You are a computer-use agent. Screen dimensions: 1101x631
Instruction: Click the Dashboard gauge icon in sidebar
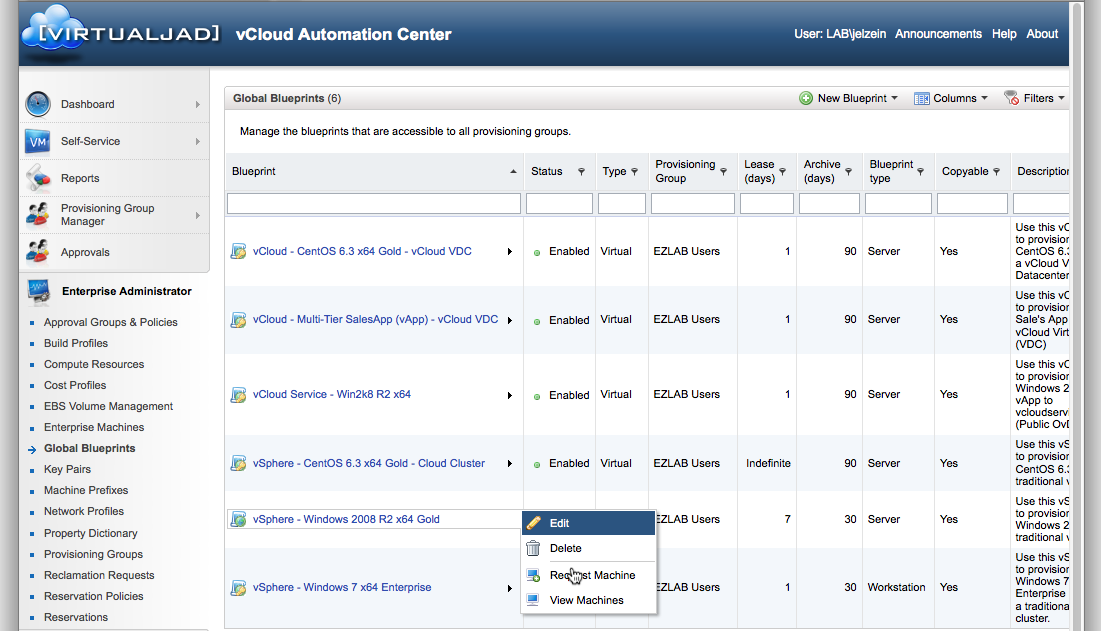[38, 104]
